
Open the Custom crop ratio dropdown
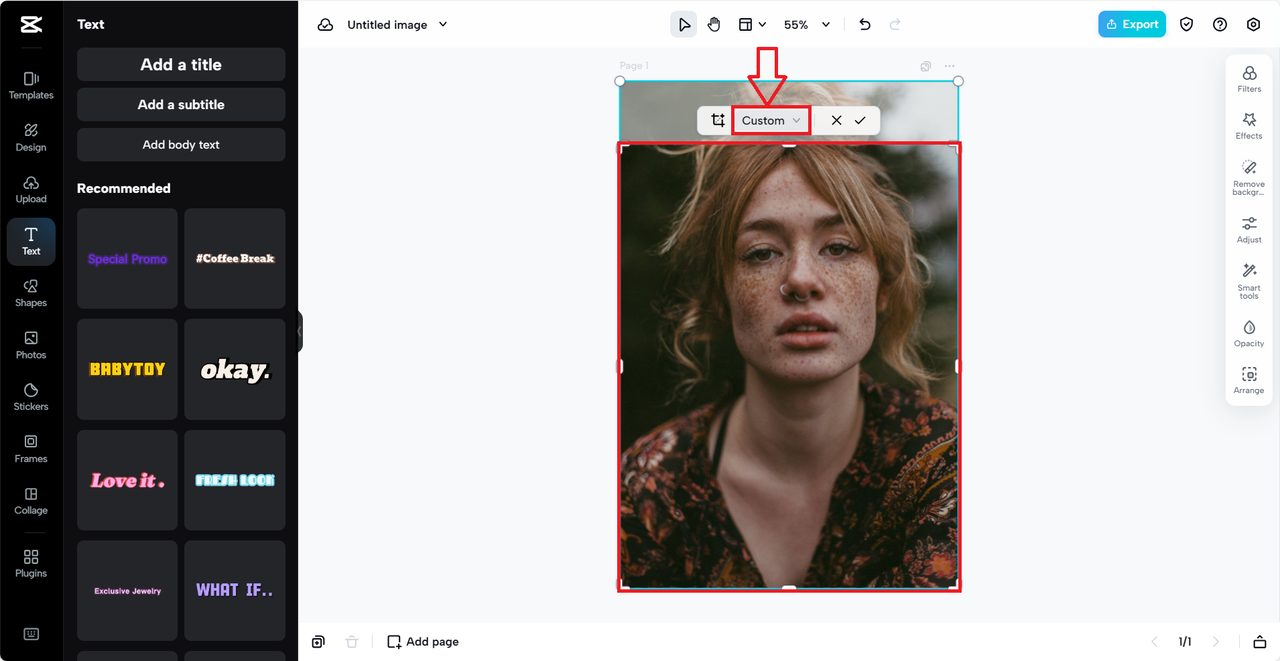(x=771, y=120)
